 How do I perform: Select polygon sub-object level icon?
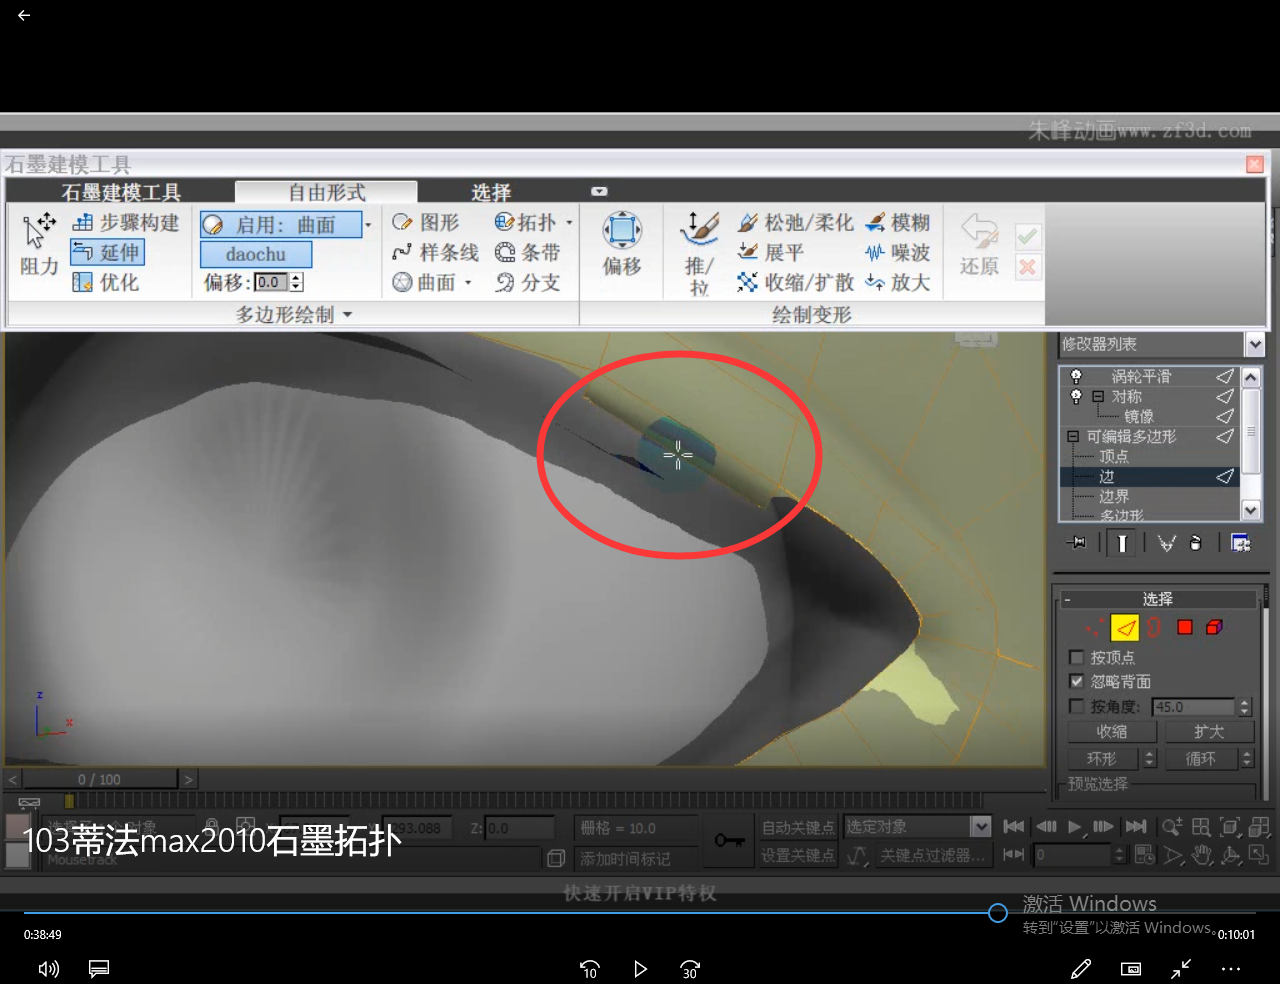(1185, 627)
